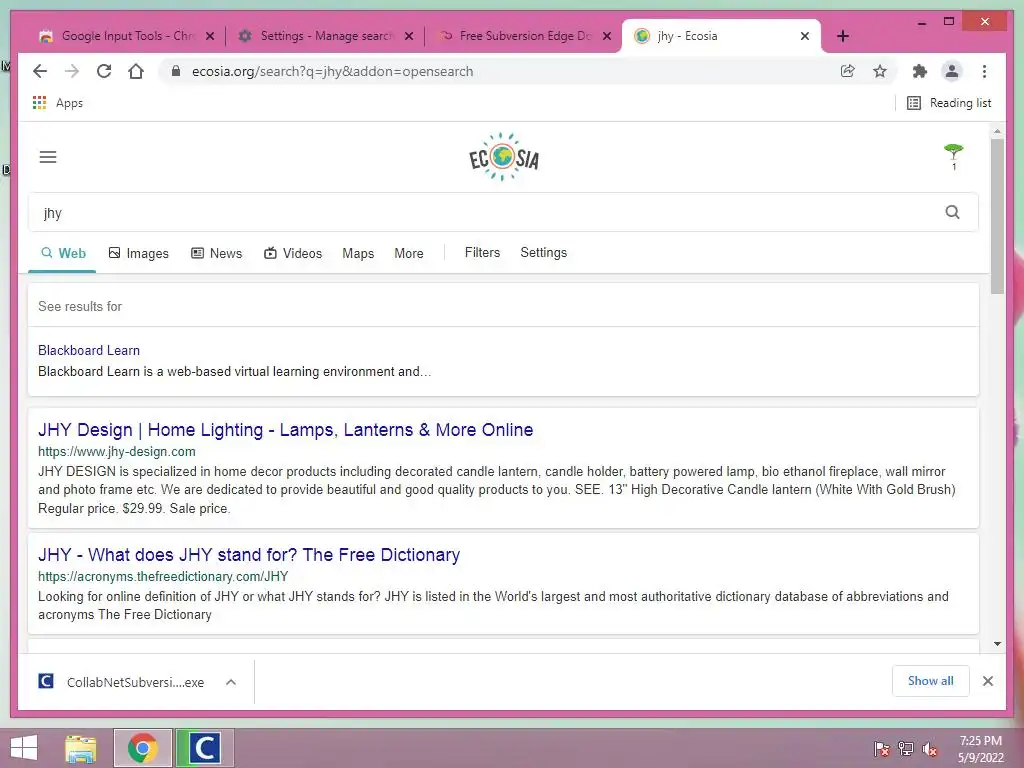Reload the Ecosia page
Viewport: 1024px width, 768px height.
(x=104, y=71)
